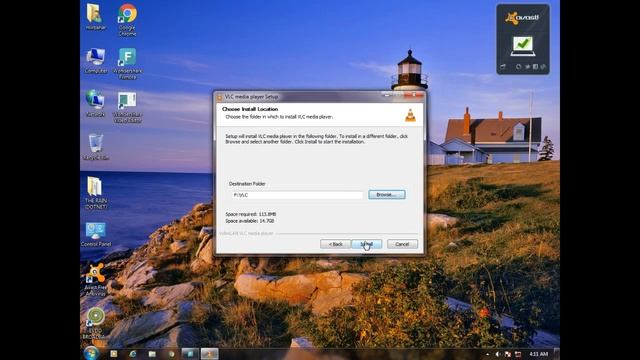Image resolution: width=640 pixels, height=360 pixels.
Task: Click the Avast gadget Twitter icon
Action: [x=527, y=67]
